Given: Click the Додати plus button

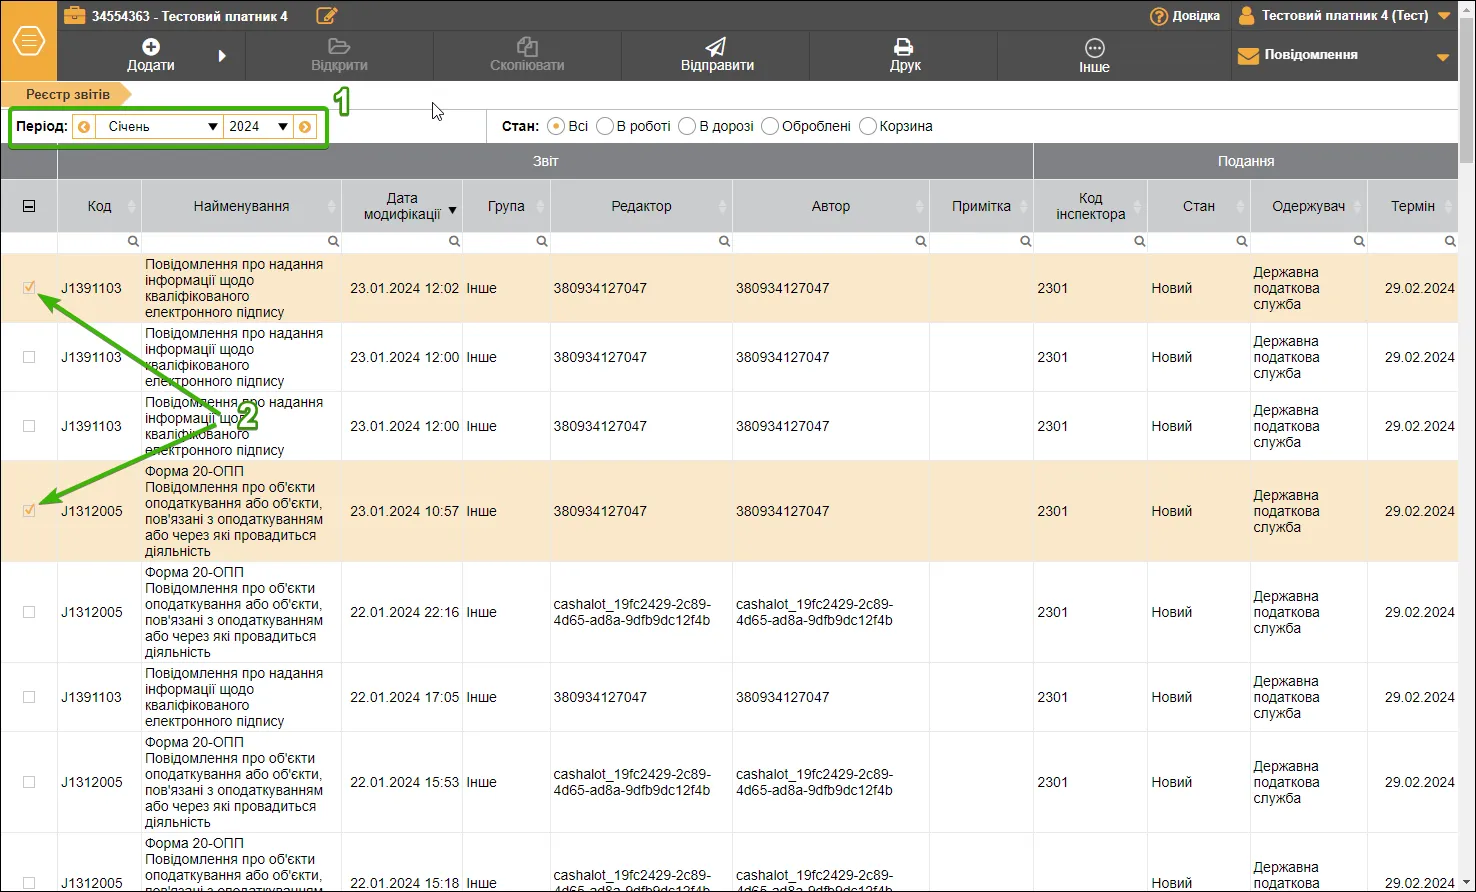Looking at the screenshot, I should point(151,55).
